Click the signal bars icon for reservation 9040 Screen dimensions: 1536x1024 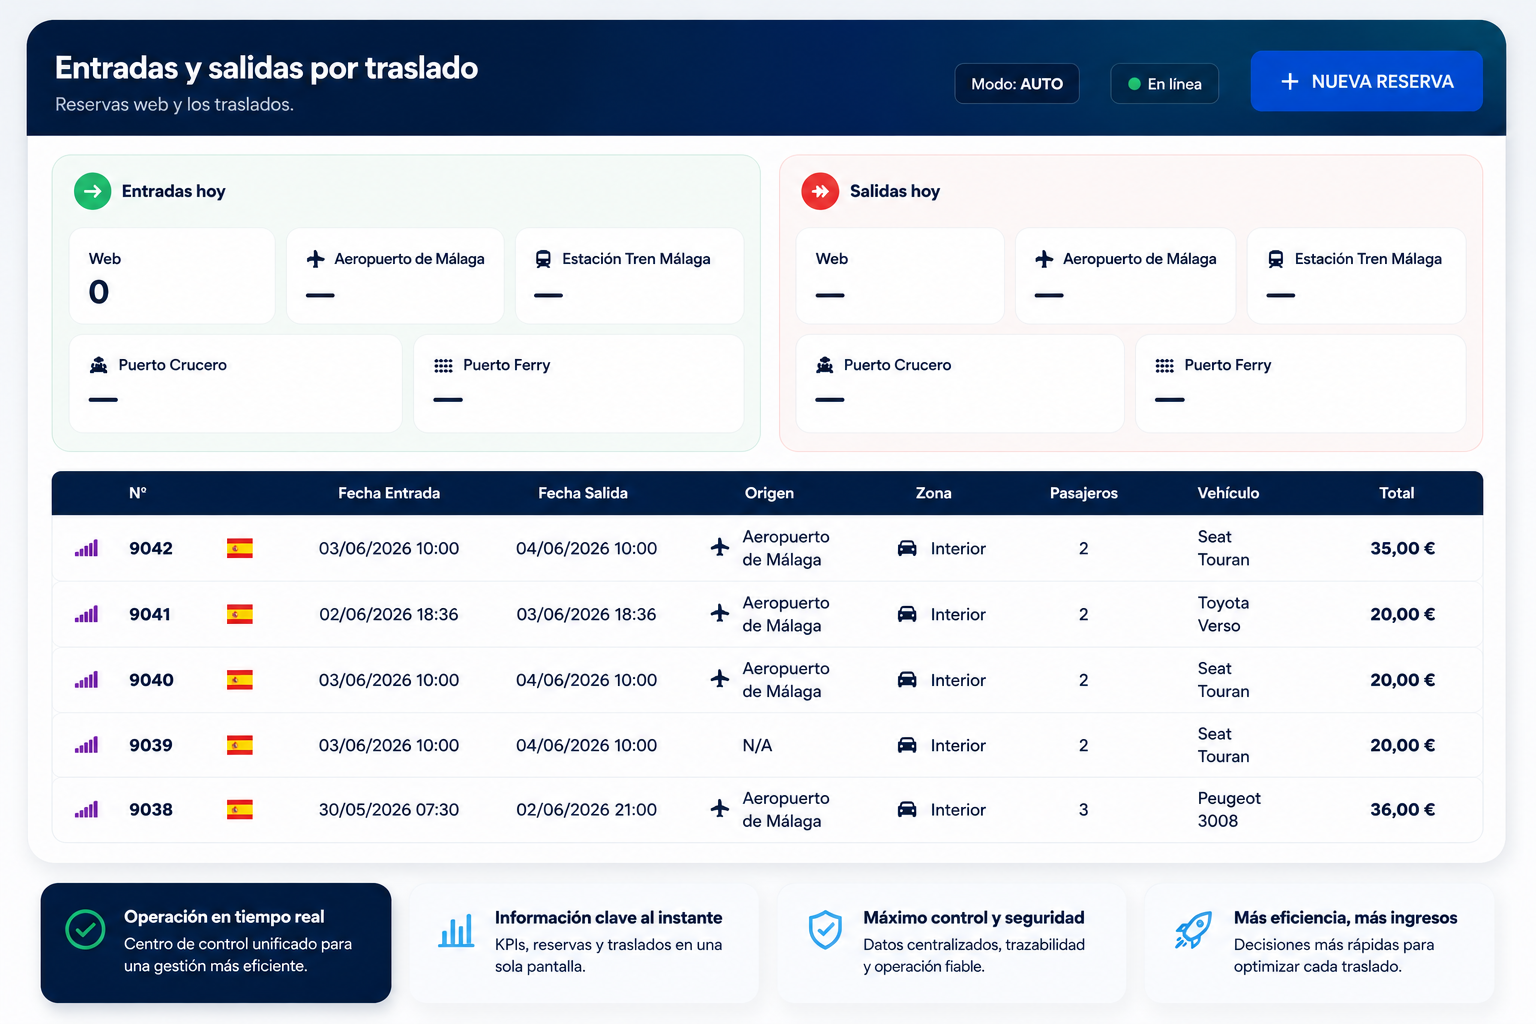pyautogui.click(x=86, y=680)
